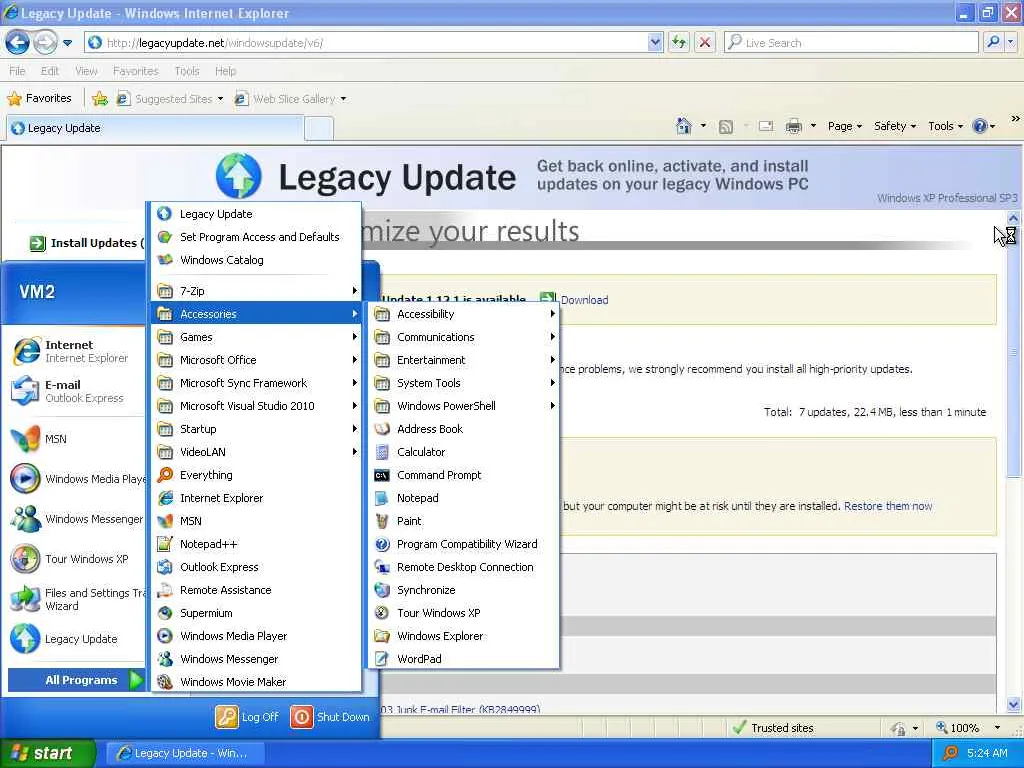Expand the Accessibility submenu
1024x768 pixels.
tap(464, 314)
